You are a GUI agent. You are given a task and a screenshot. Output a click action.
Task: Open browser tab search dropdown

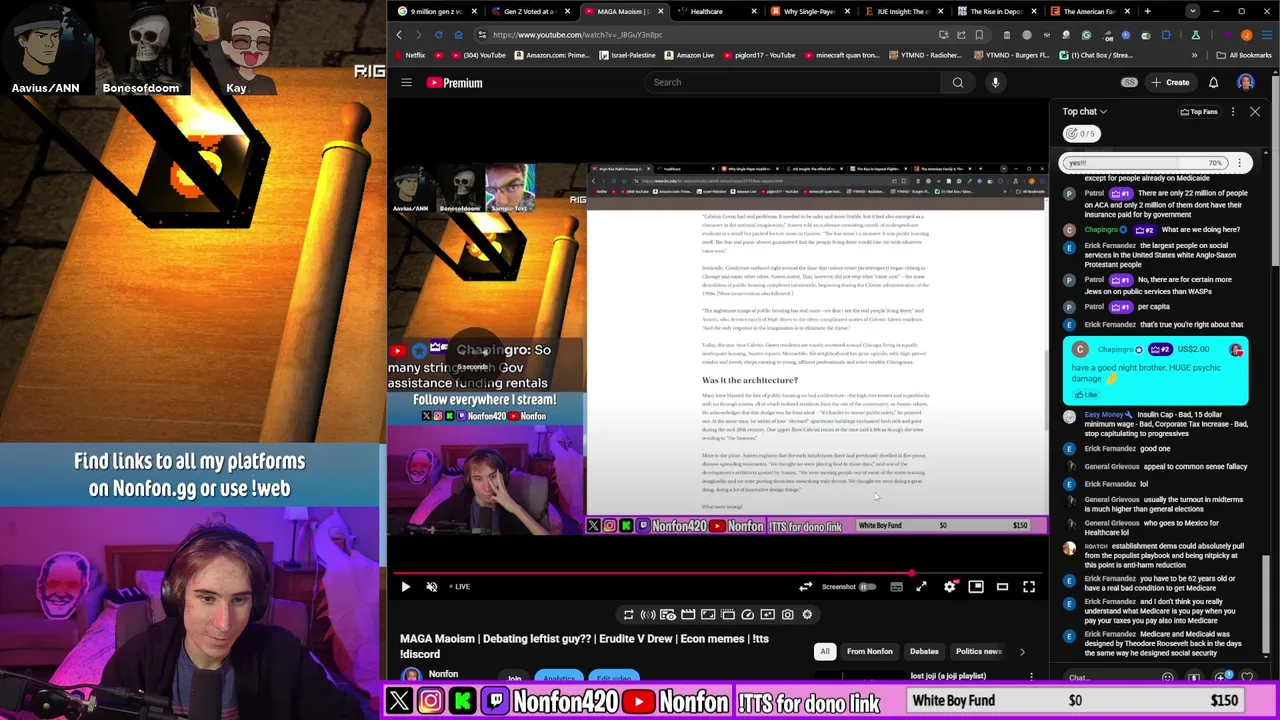[1192, 12]
